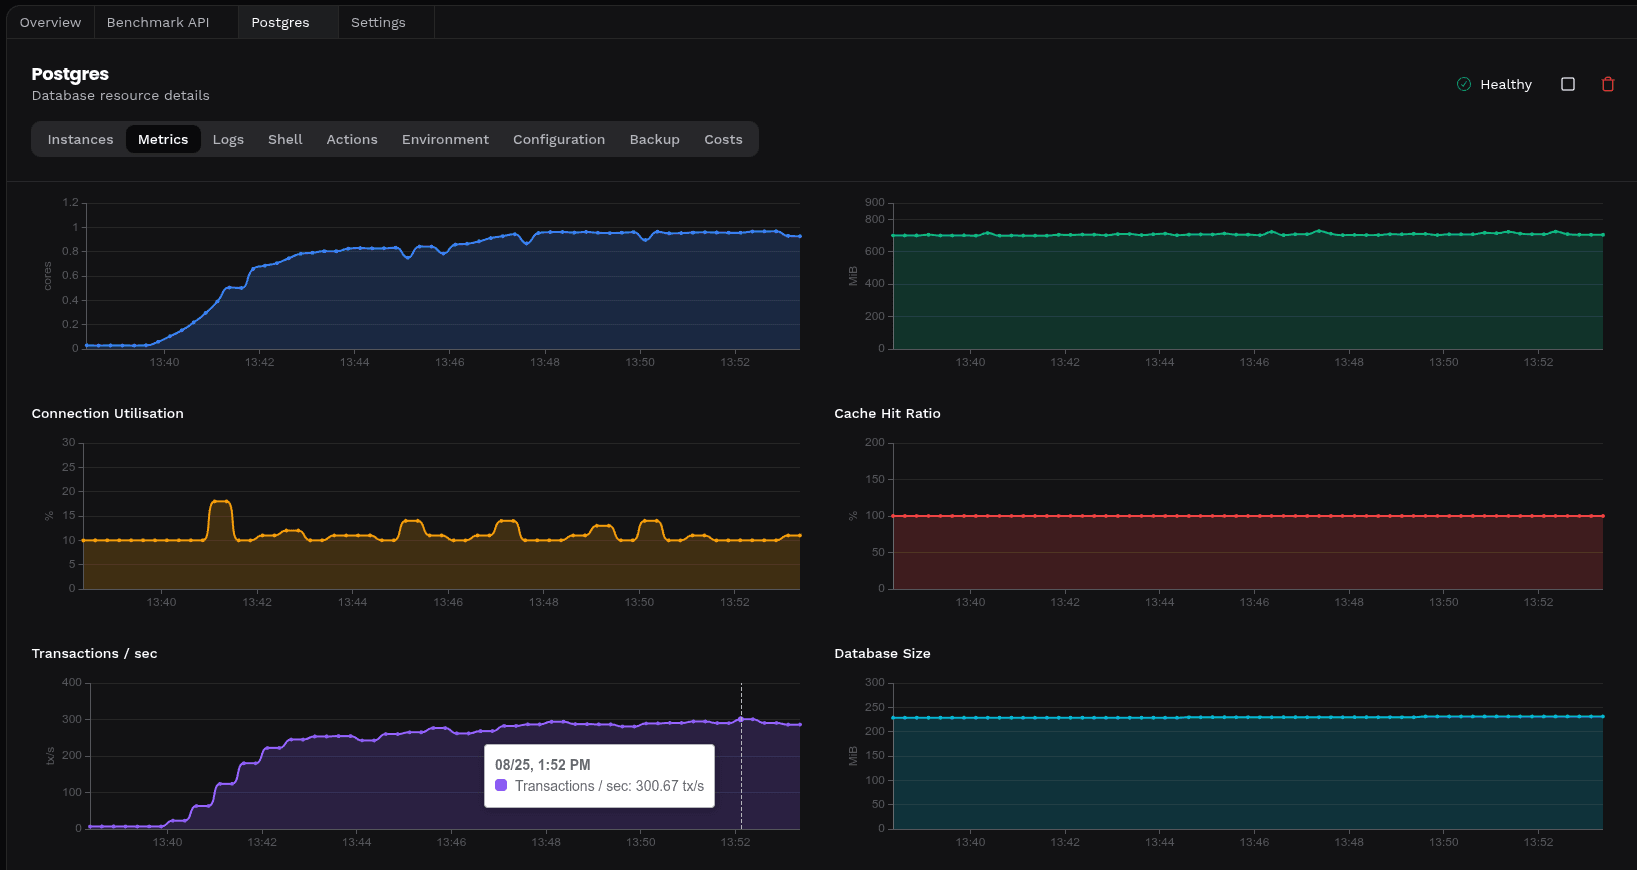Click the hovered marker on Transactions chart
The image size is (1637, 870).
741,719
